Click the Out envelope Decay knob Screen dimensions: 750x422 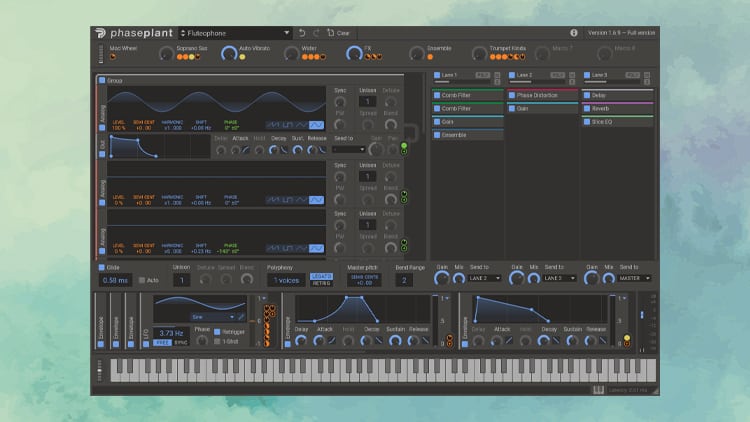[x=273, y=150]
